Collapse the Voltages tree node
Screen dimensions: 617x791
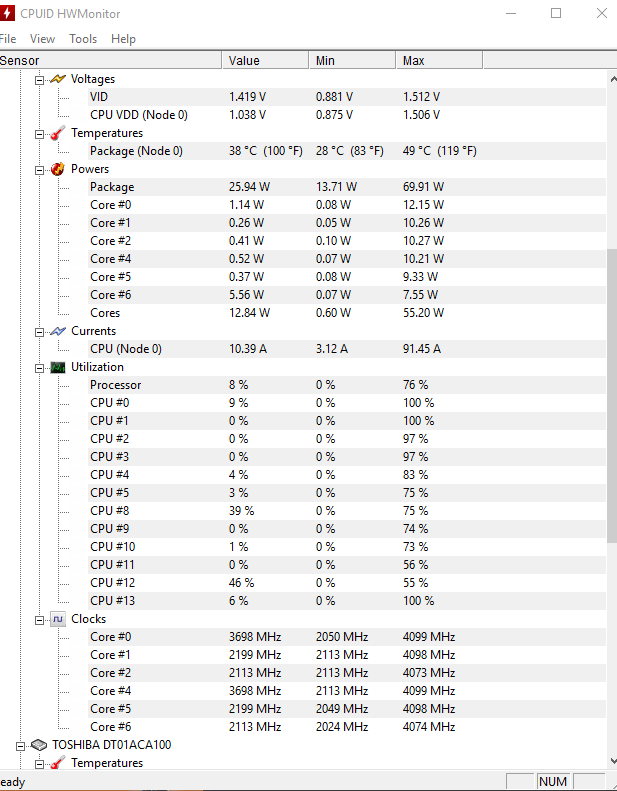pos(39,80)
